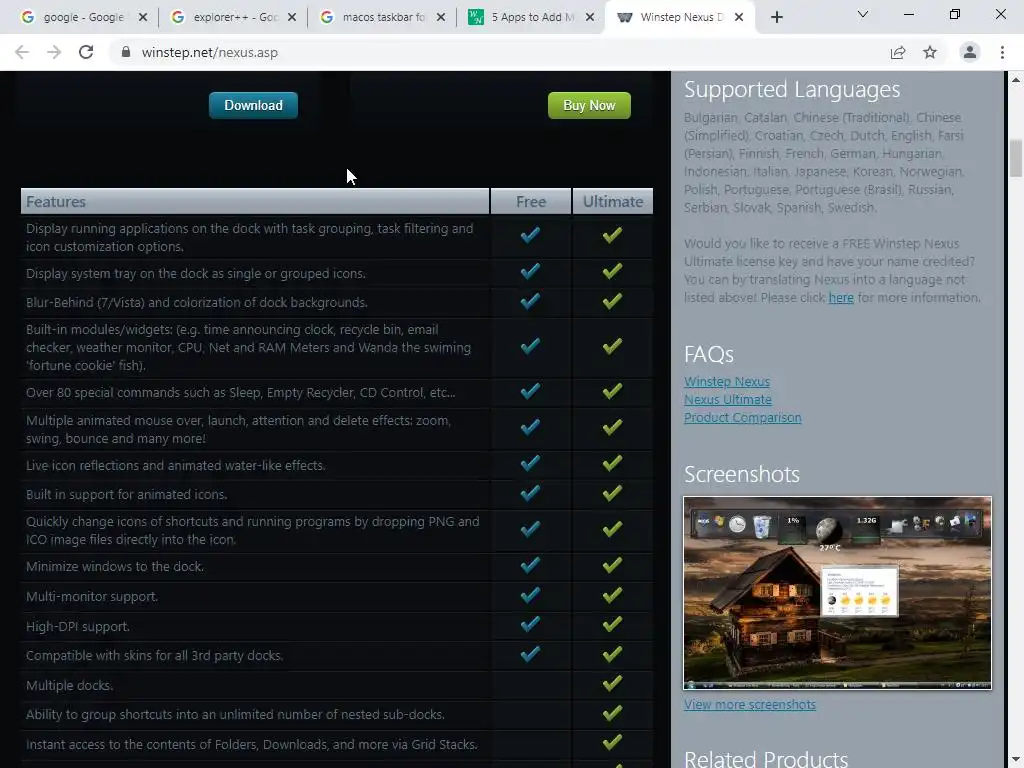Click the Free column header
The width and height of the screenshot is (1024, 768).
pos(531,202)
